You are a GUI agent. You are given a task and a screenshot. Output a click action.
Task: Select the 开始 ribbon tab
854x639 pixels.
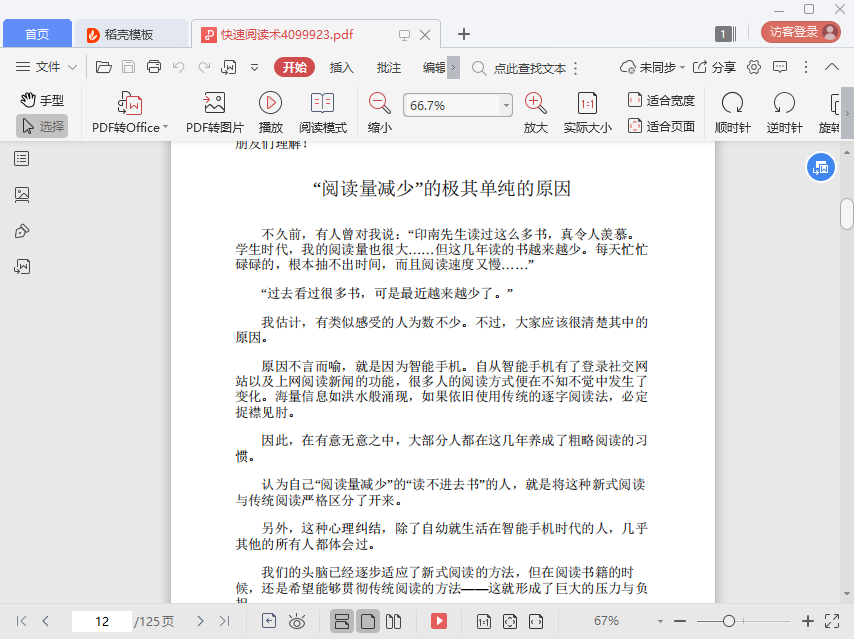[x=295, y=68]
